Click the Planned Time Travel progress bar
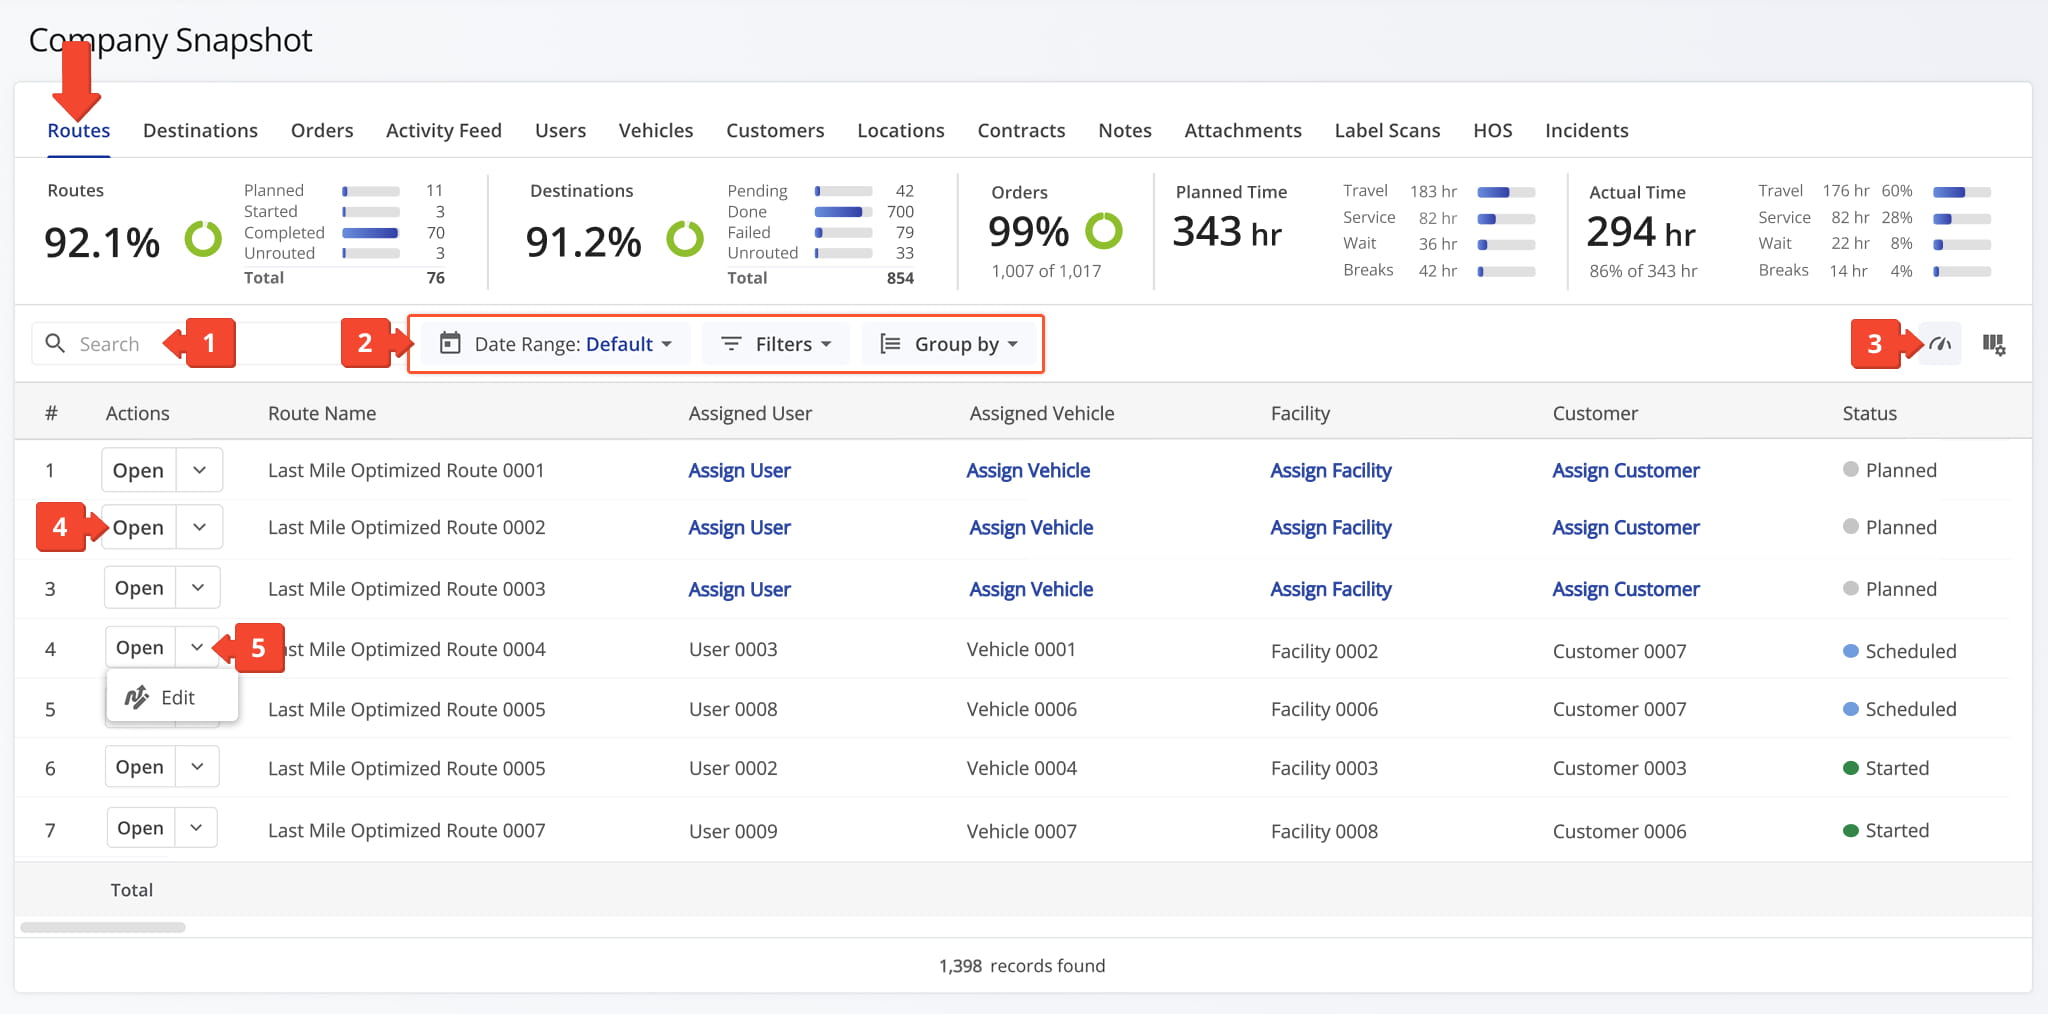 point(1506,192)
